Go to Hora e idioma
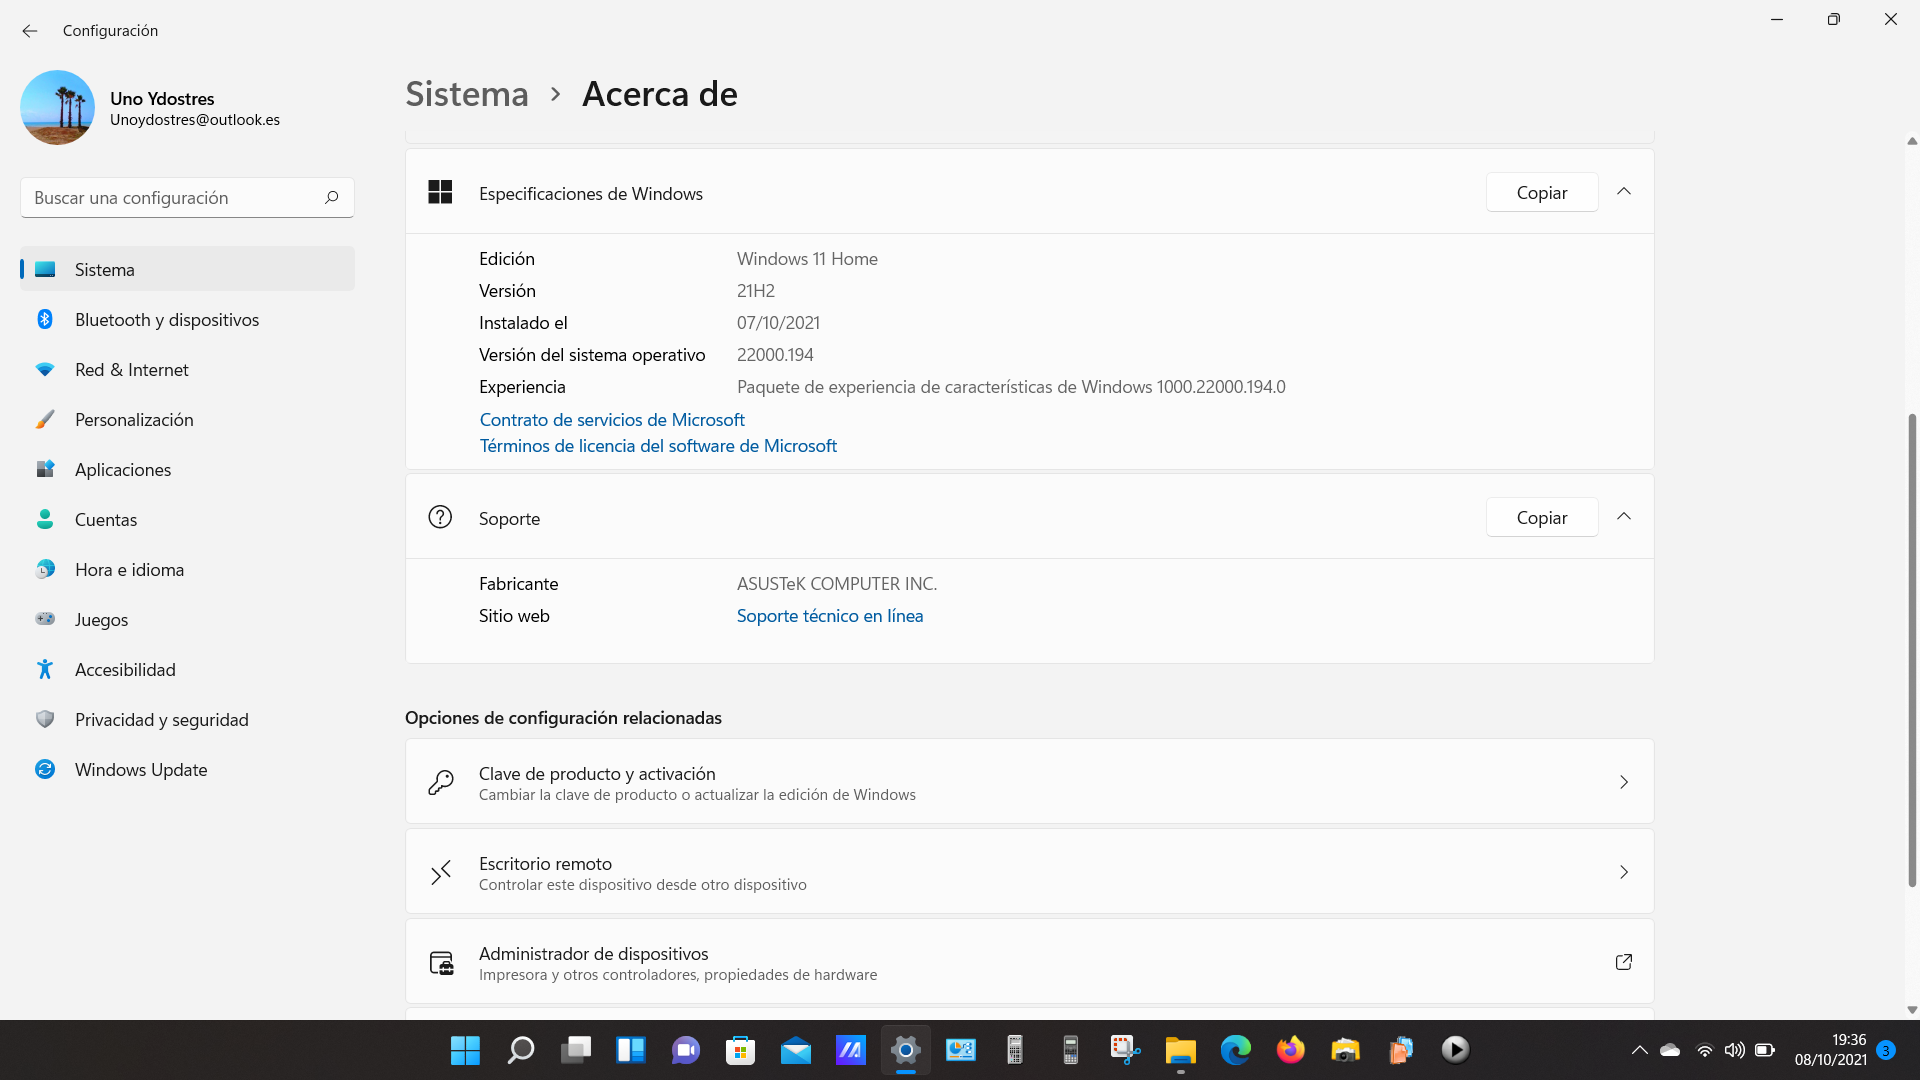Image resolution: width=1920 pixels, height=1080 pixels. tap(129, 570)
